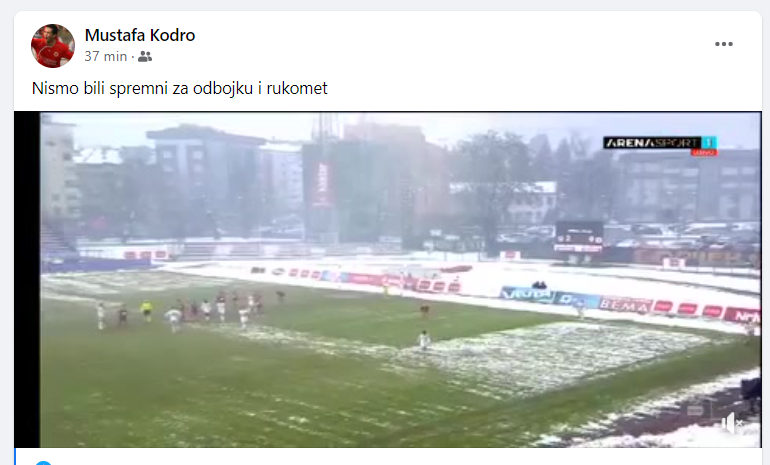This screenshot has height=465, width=770.
Task: Click the friends audience icon beside 37 min
Action: coord(145,57)
